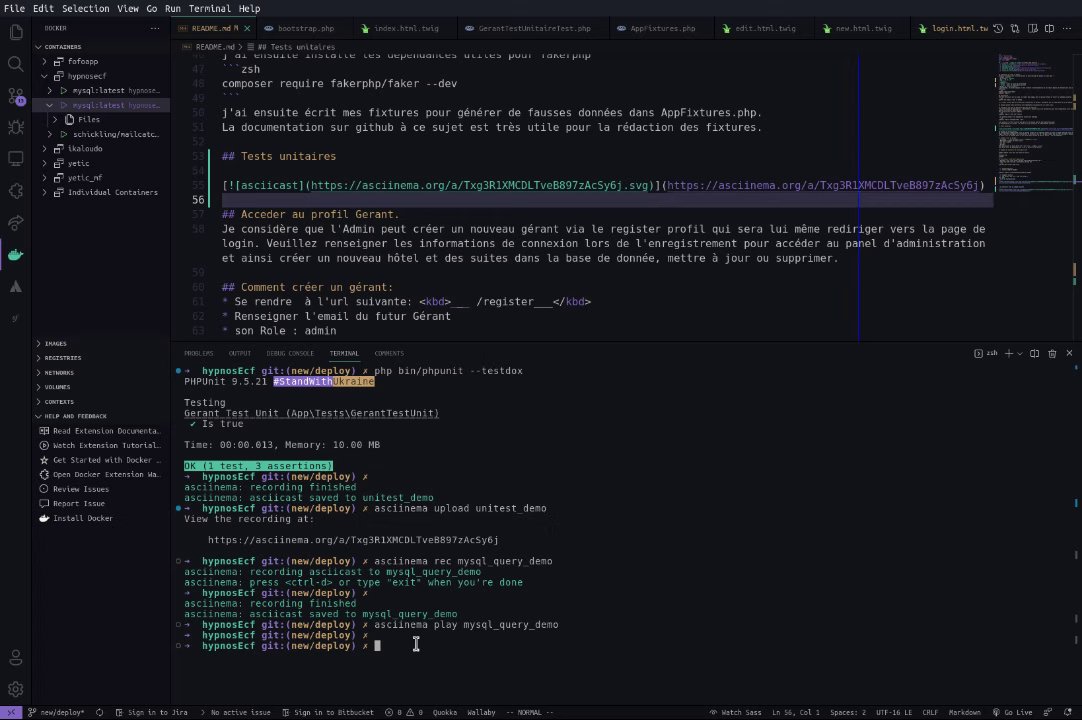Viewport: 1082px width, 720px height.
Task: Expand Individual Containers group
Action: 45,193
